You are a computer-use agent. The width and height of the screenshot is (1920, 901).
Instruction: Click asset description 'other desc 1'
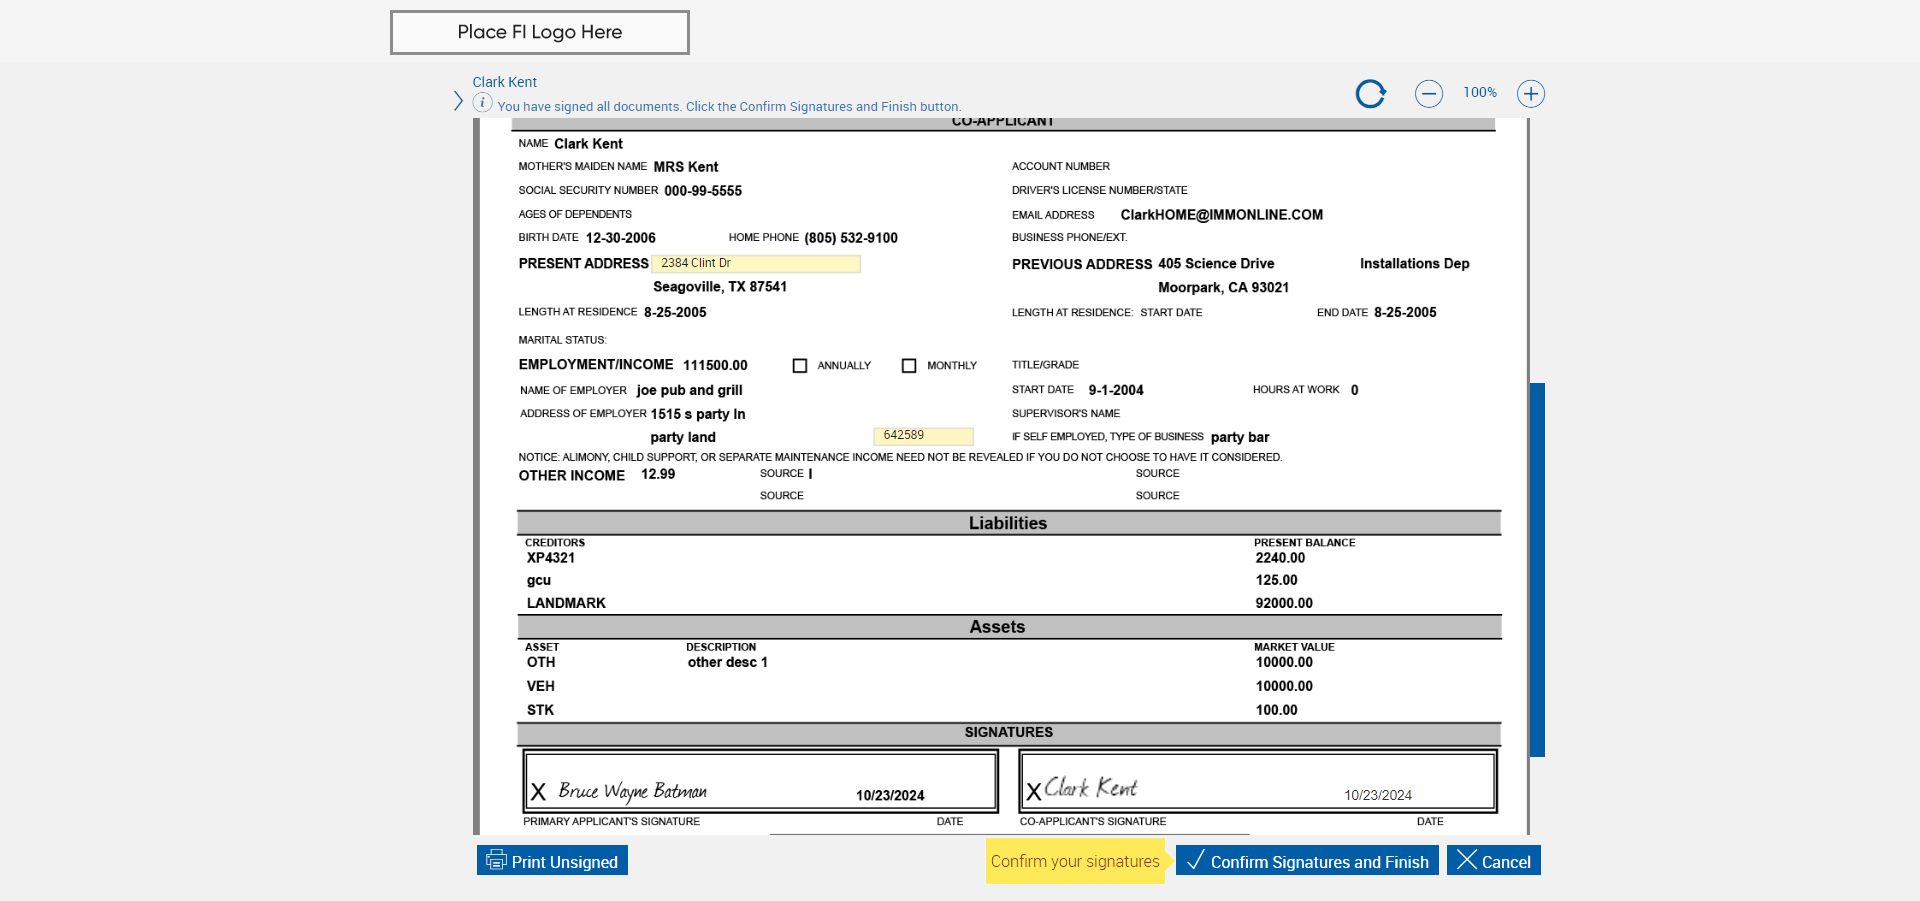point(728,662)
